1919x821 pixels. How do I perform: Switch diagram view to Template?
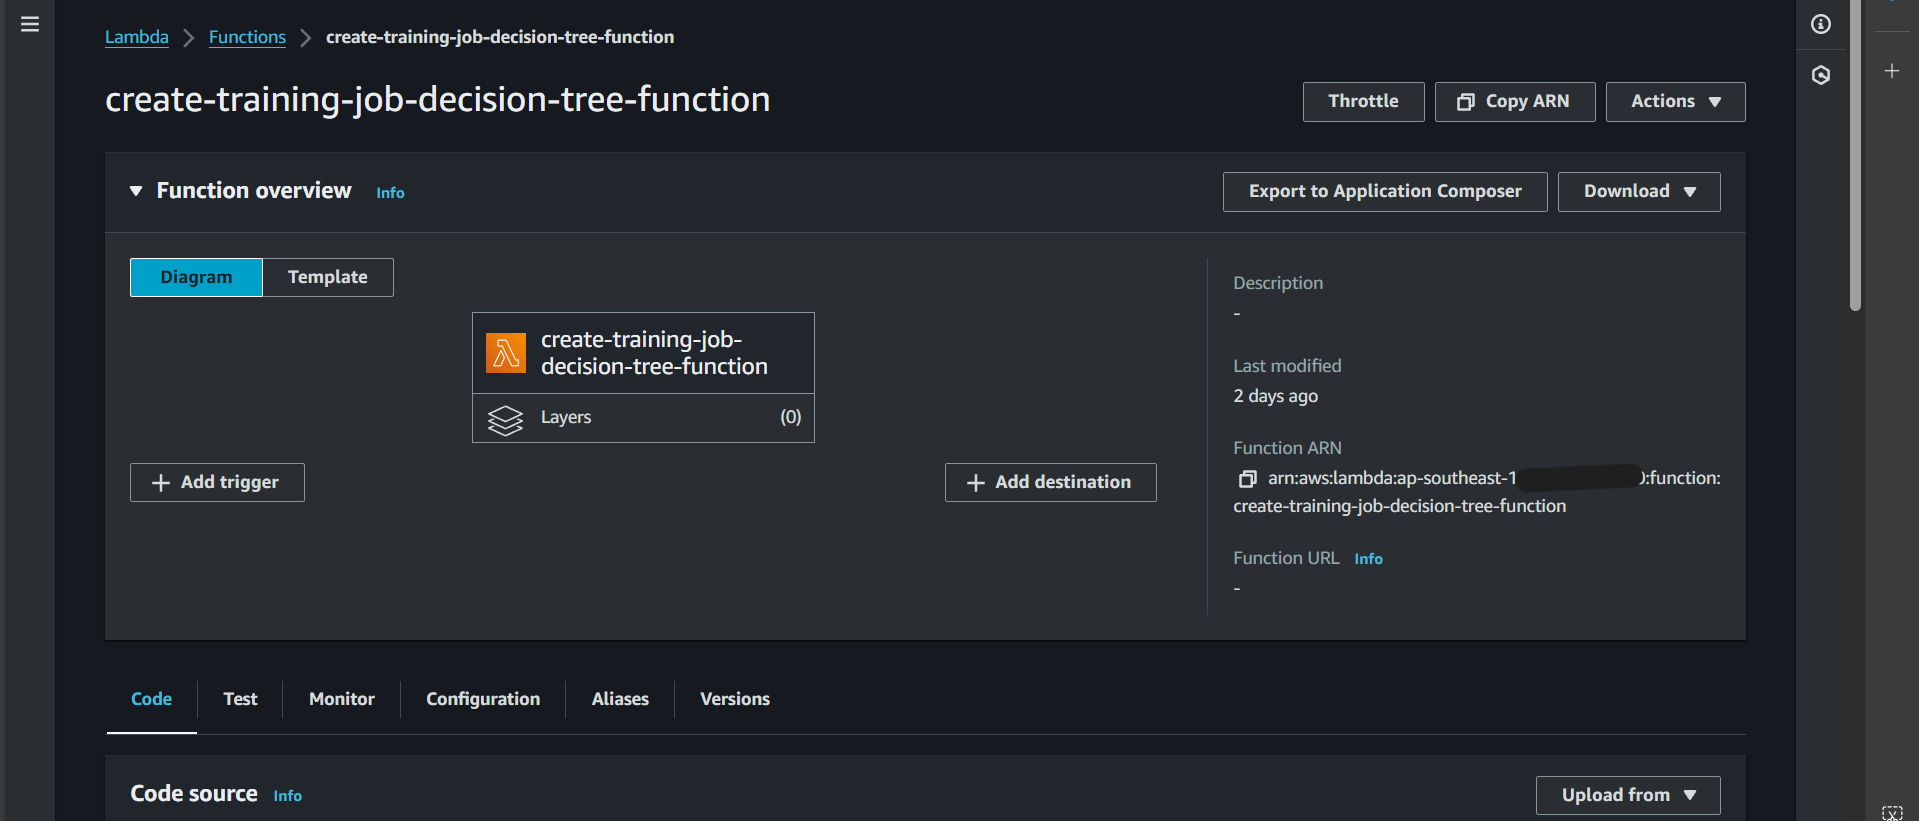[x=327, y=277]
